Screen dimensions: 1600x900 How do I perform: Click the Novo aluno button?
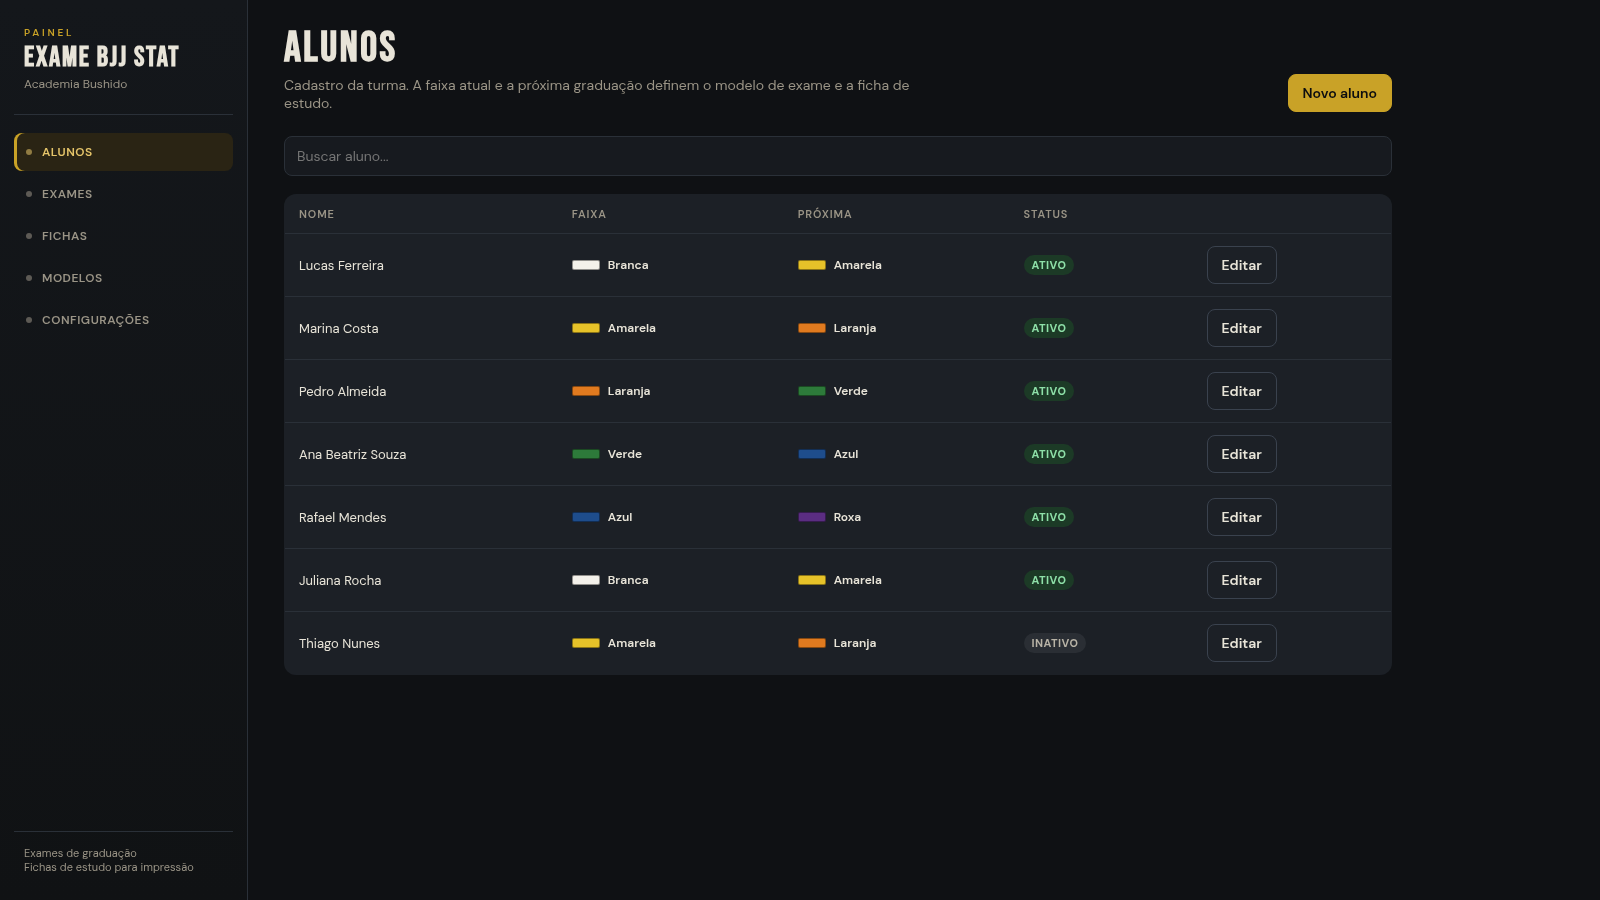coord(1339,93)
